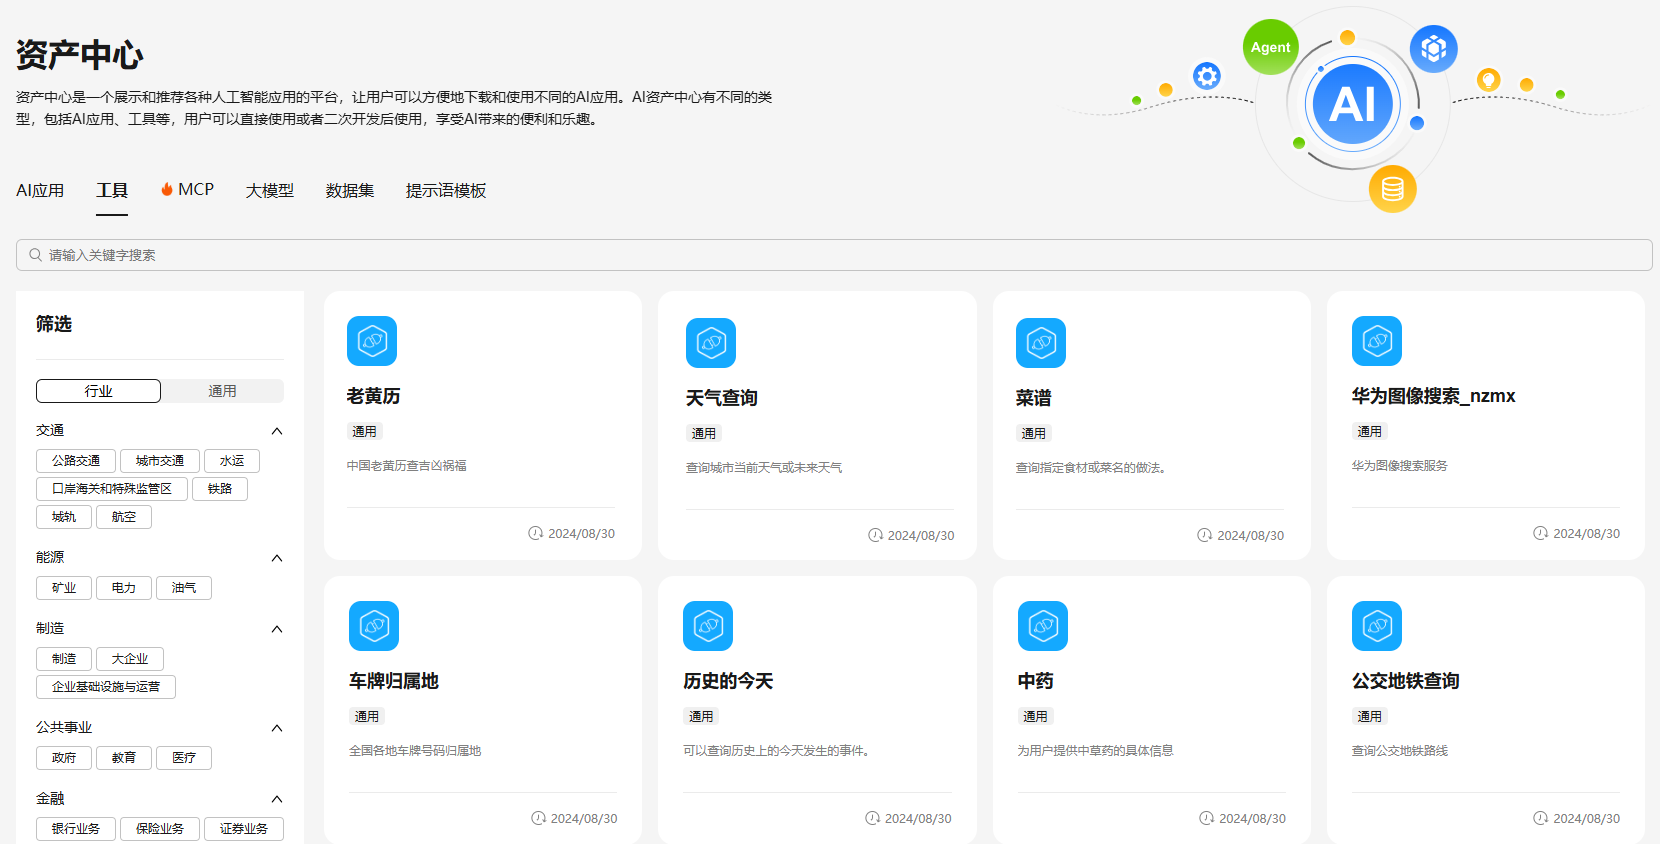Focus the keyword search input field

click(x=834, y=255)
